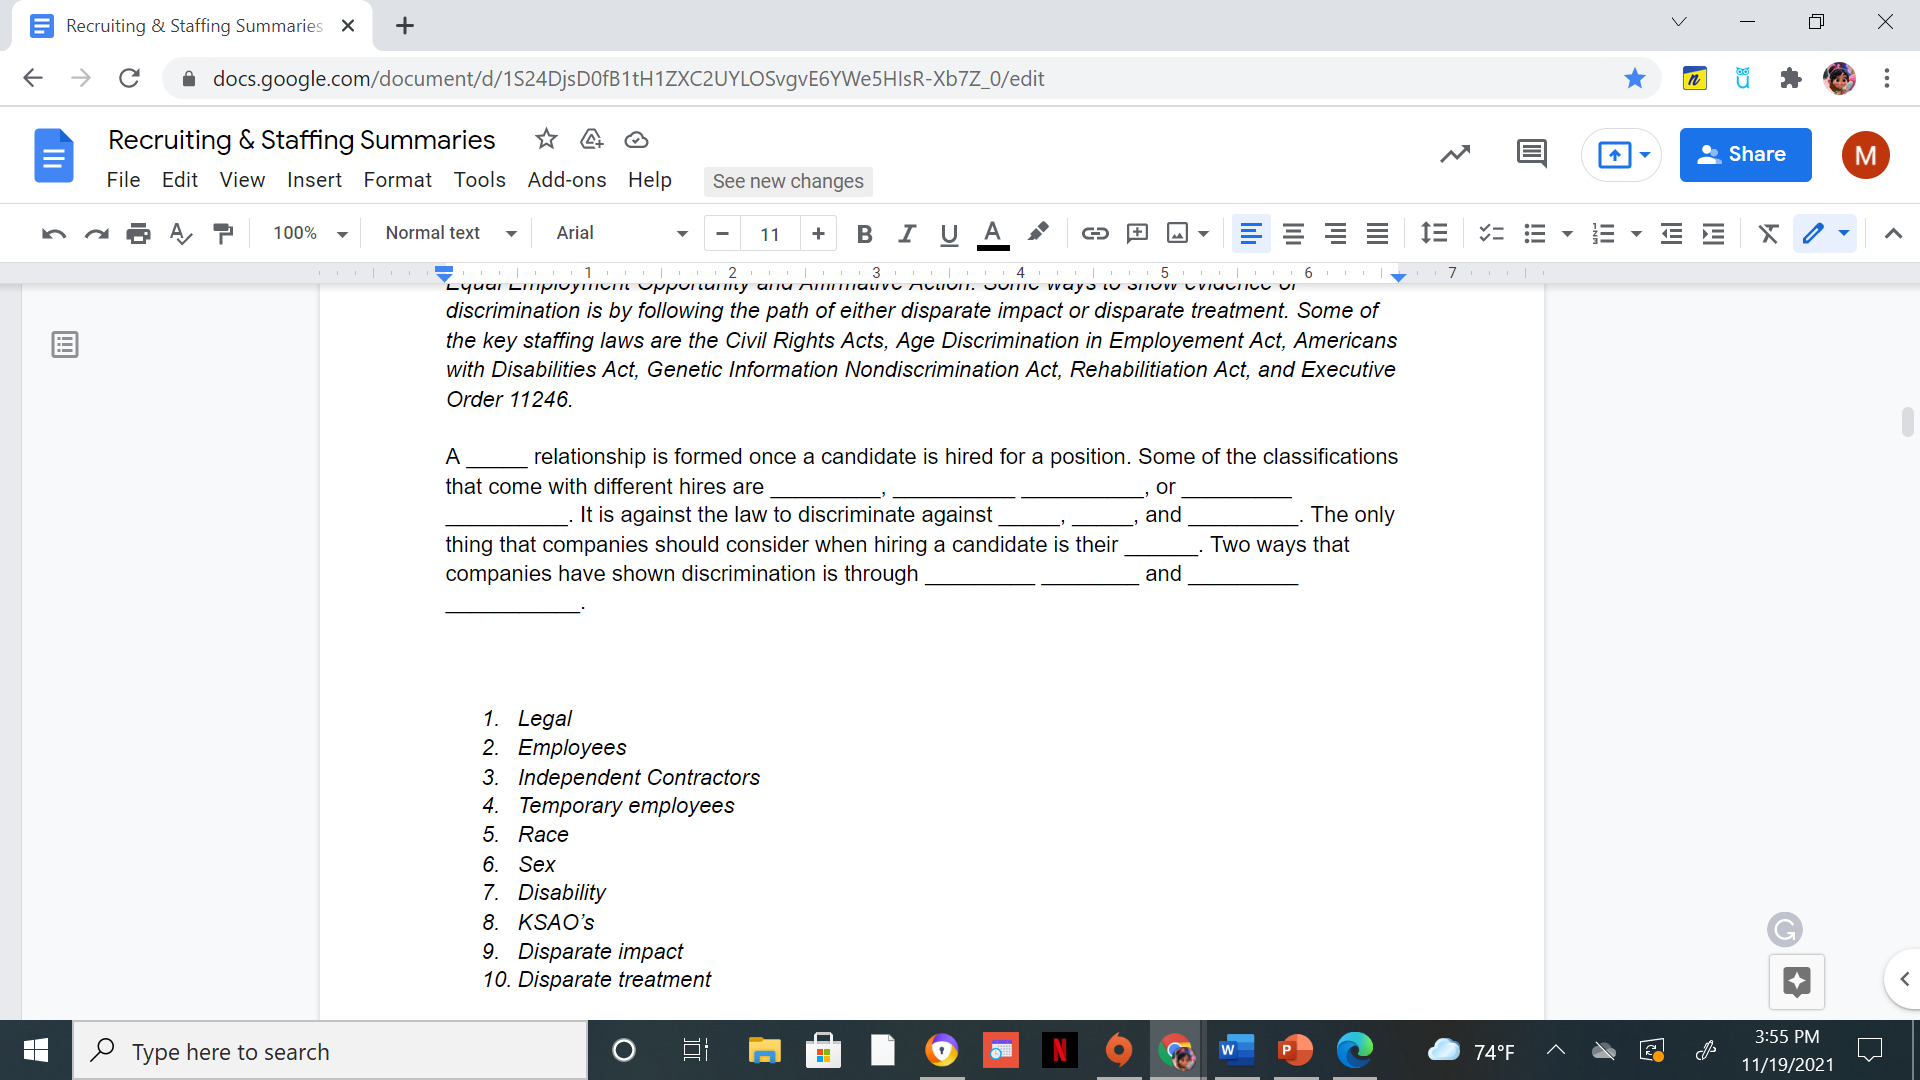The height and width of the screenshot is (1080, 1920).
Task: Run spelling and grammar check
Action: click(180, 233)
